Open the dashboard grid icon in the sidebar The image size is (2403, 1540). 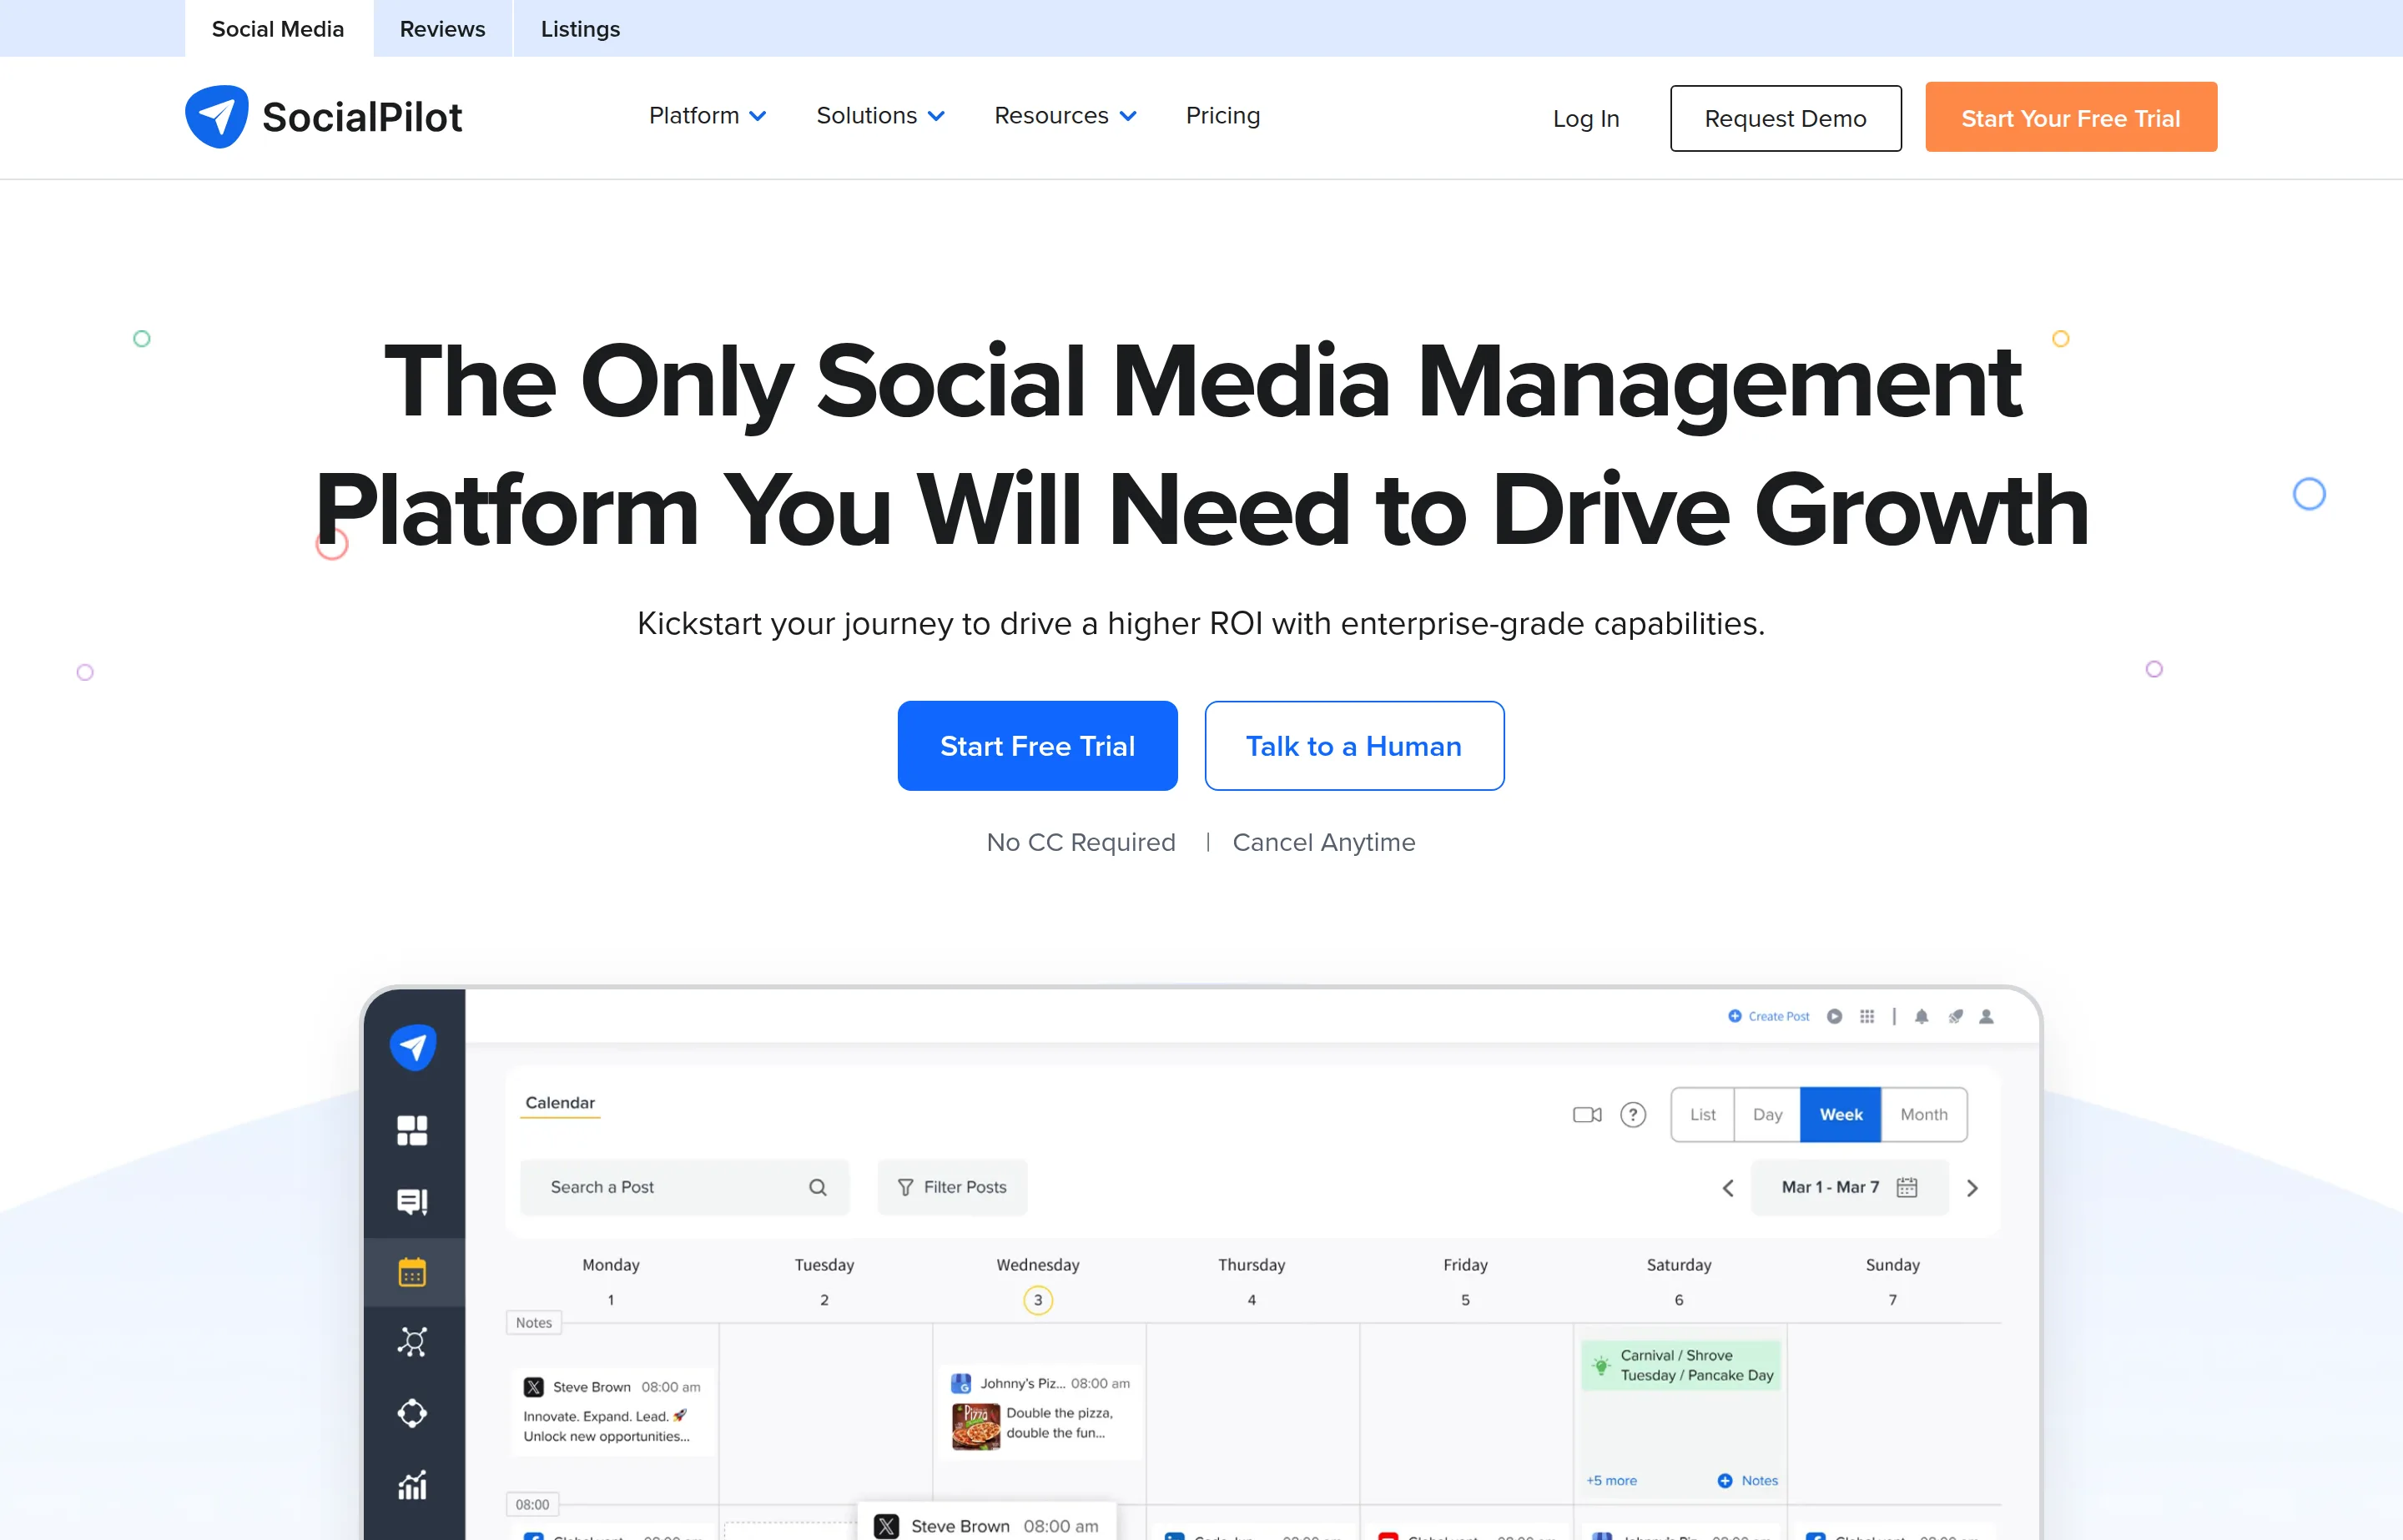click(412, 1130)
